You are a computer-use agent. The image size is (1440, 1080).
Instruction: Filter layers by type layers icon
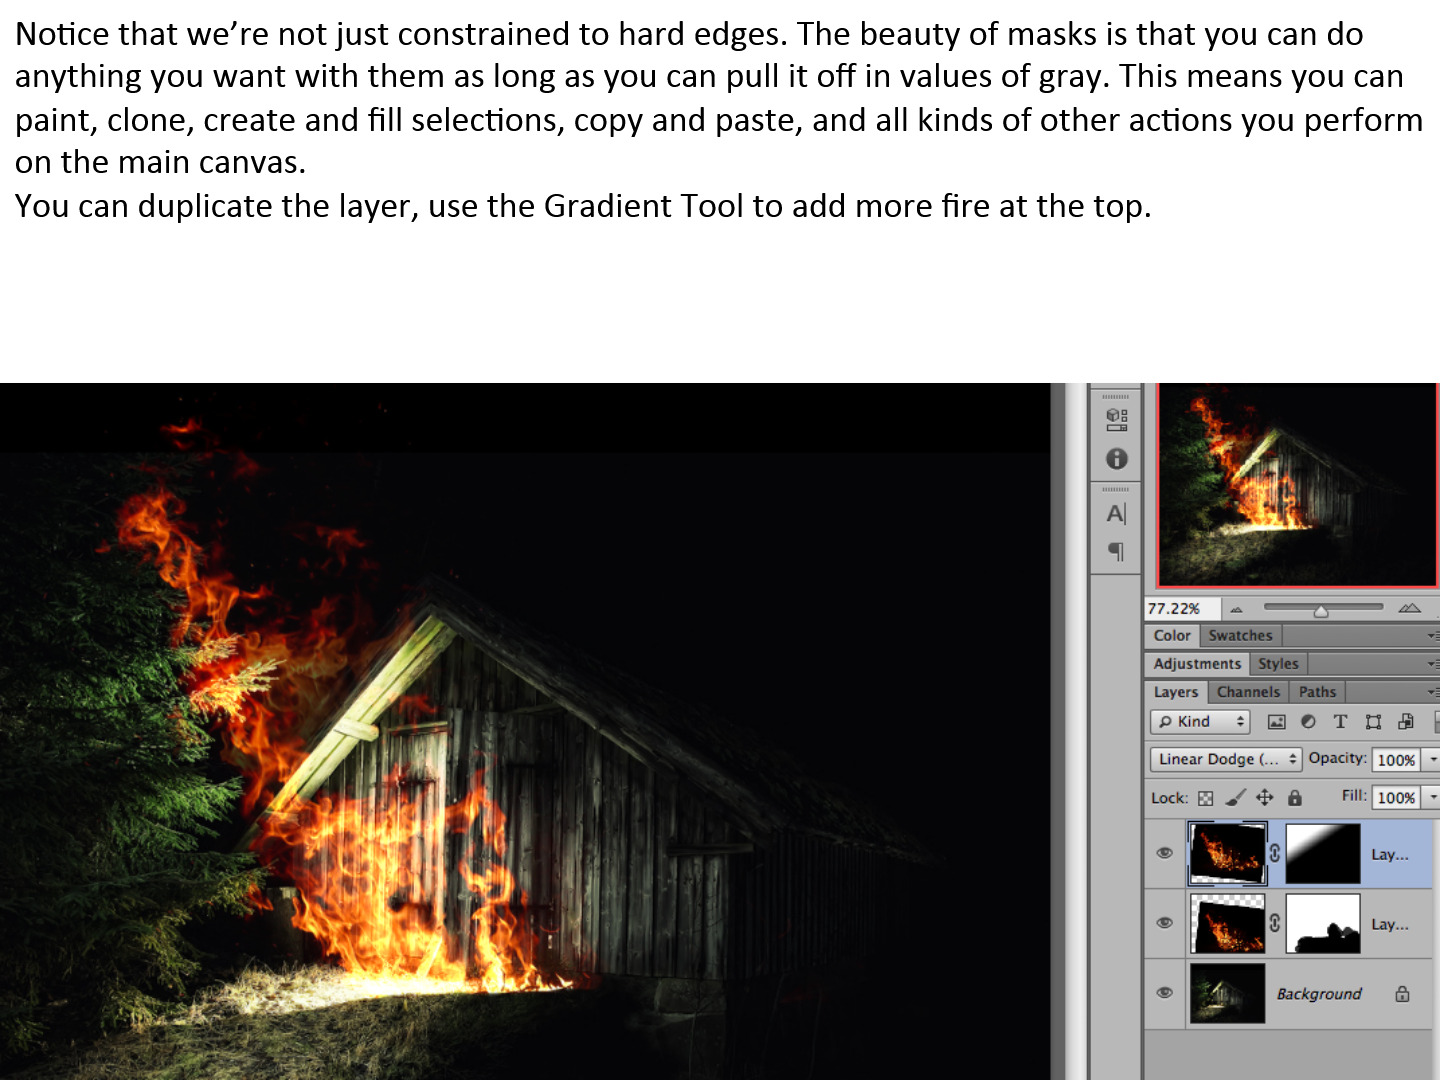(1340, 722)
